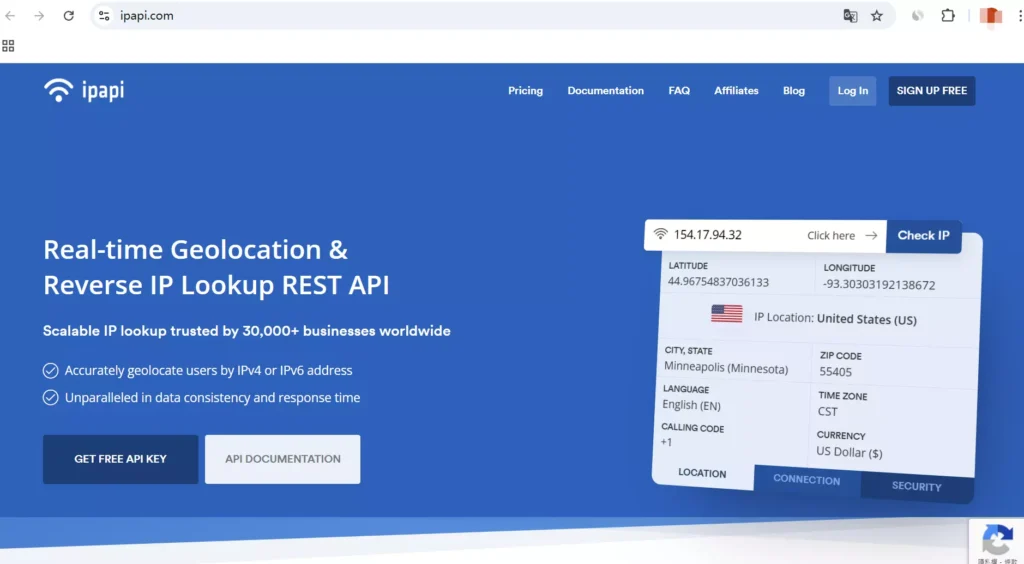The height and width of the screenshot is (564, 1024).
Task: Go back using the browser back arrow
Action: tap(11, 16)
